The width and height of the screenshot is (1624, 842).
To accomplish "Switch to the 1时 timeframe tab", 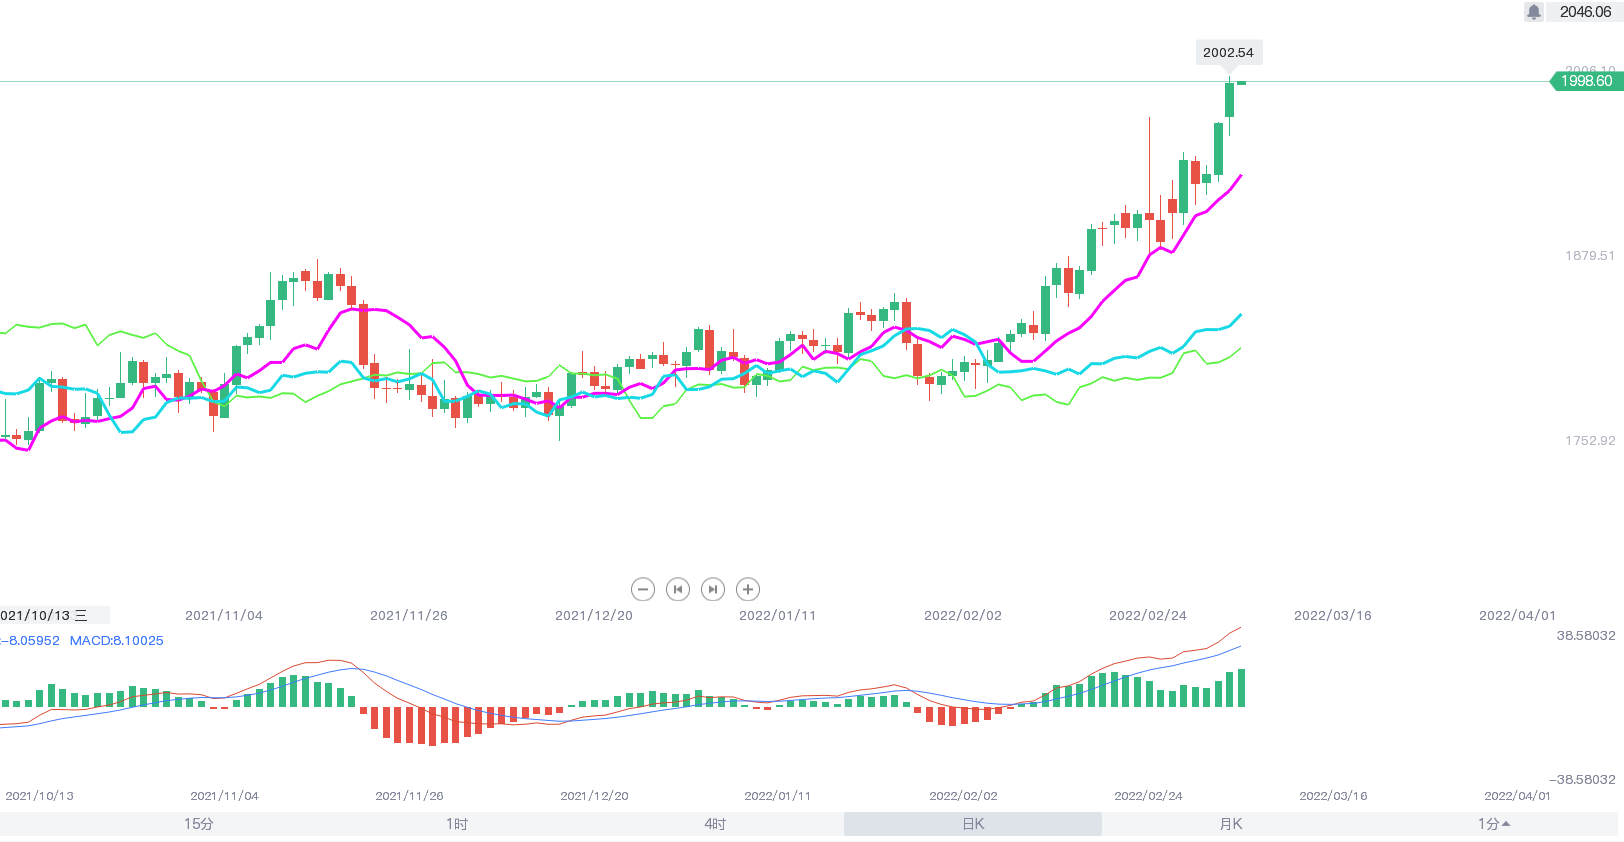I will (457, 824).
